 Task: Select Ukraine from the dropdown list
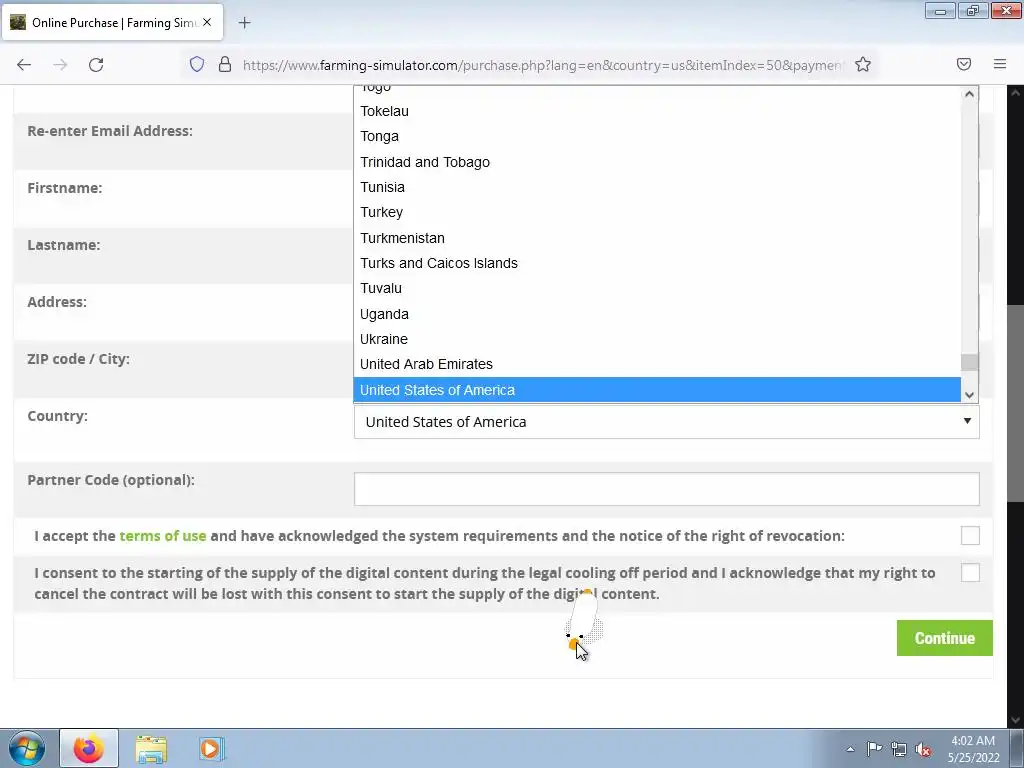point(657,340)
